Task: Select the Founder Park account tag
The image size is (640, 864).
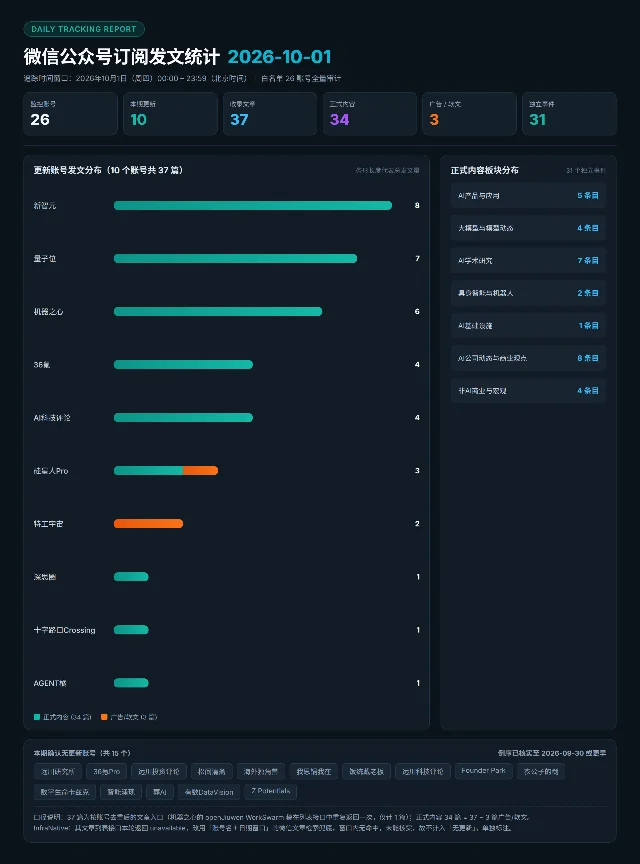Action: [483, 771]
